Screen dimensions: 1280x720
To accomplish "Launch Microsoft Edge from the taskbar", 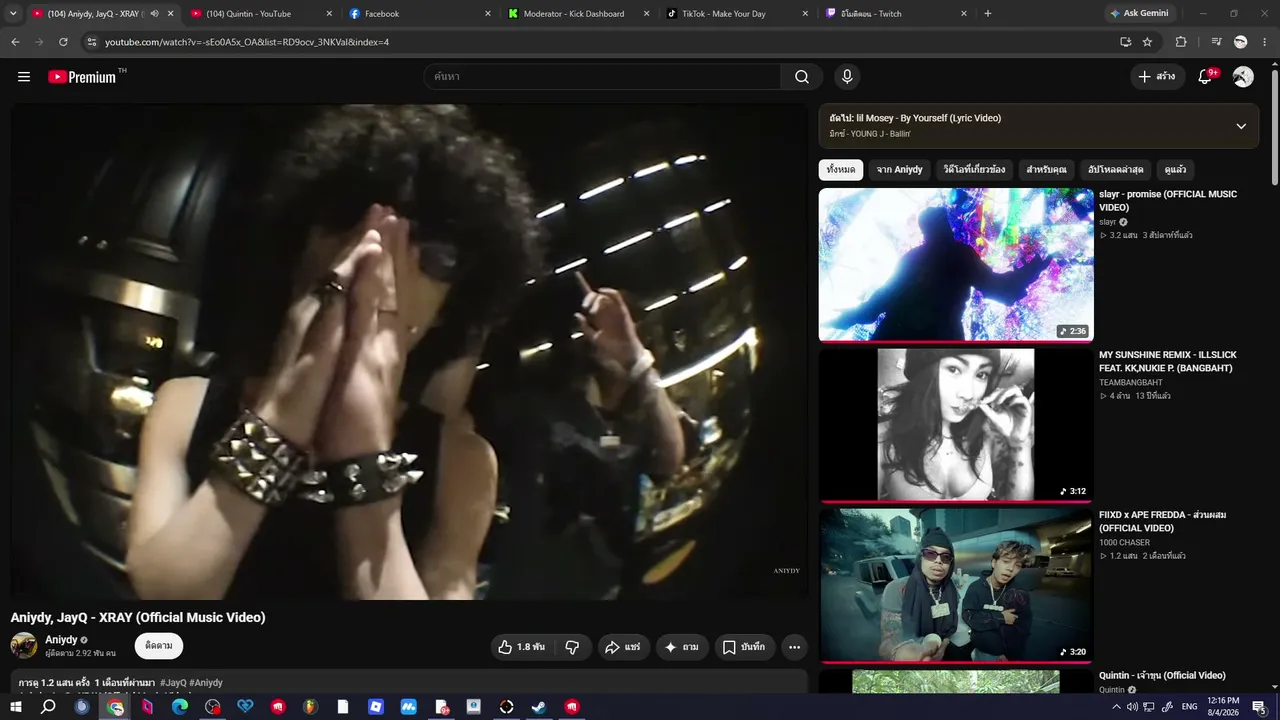I will [180, 707].
